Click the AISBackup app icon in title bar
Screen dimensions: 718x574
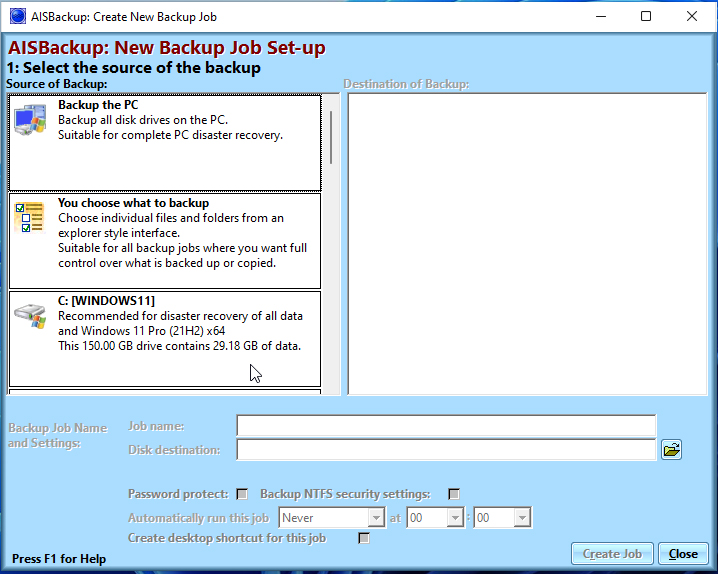(x=18, y=17)
